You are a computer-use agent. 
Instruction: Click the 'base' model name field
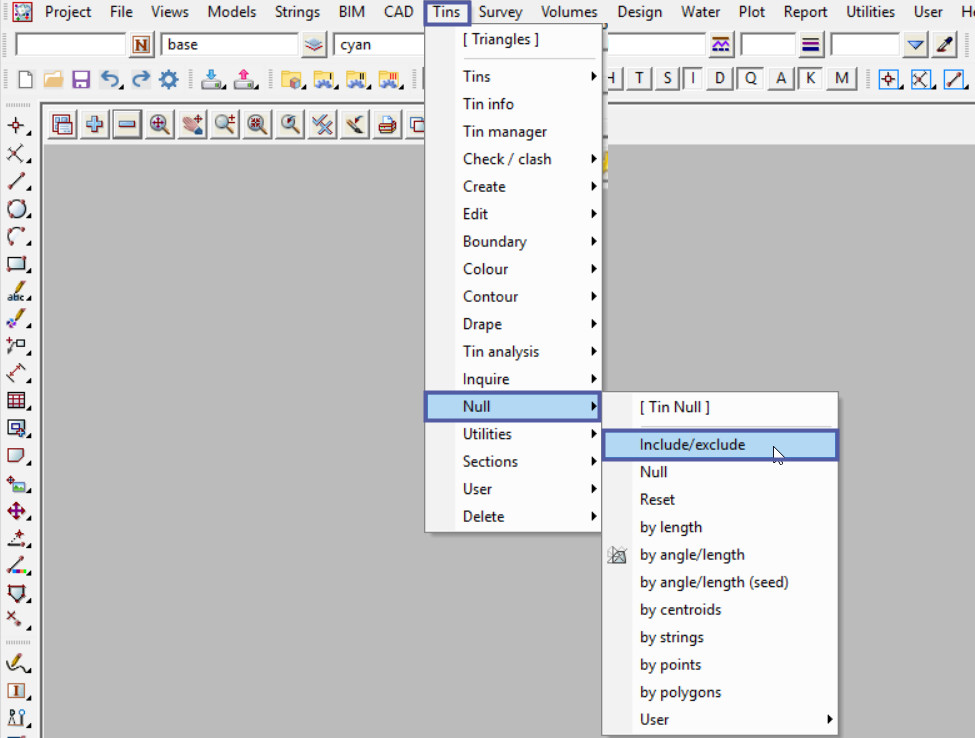pos(229,45)
